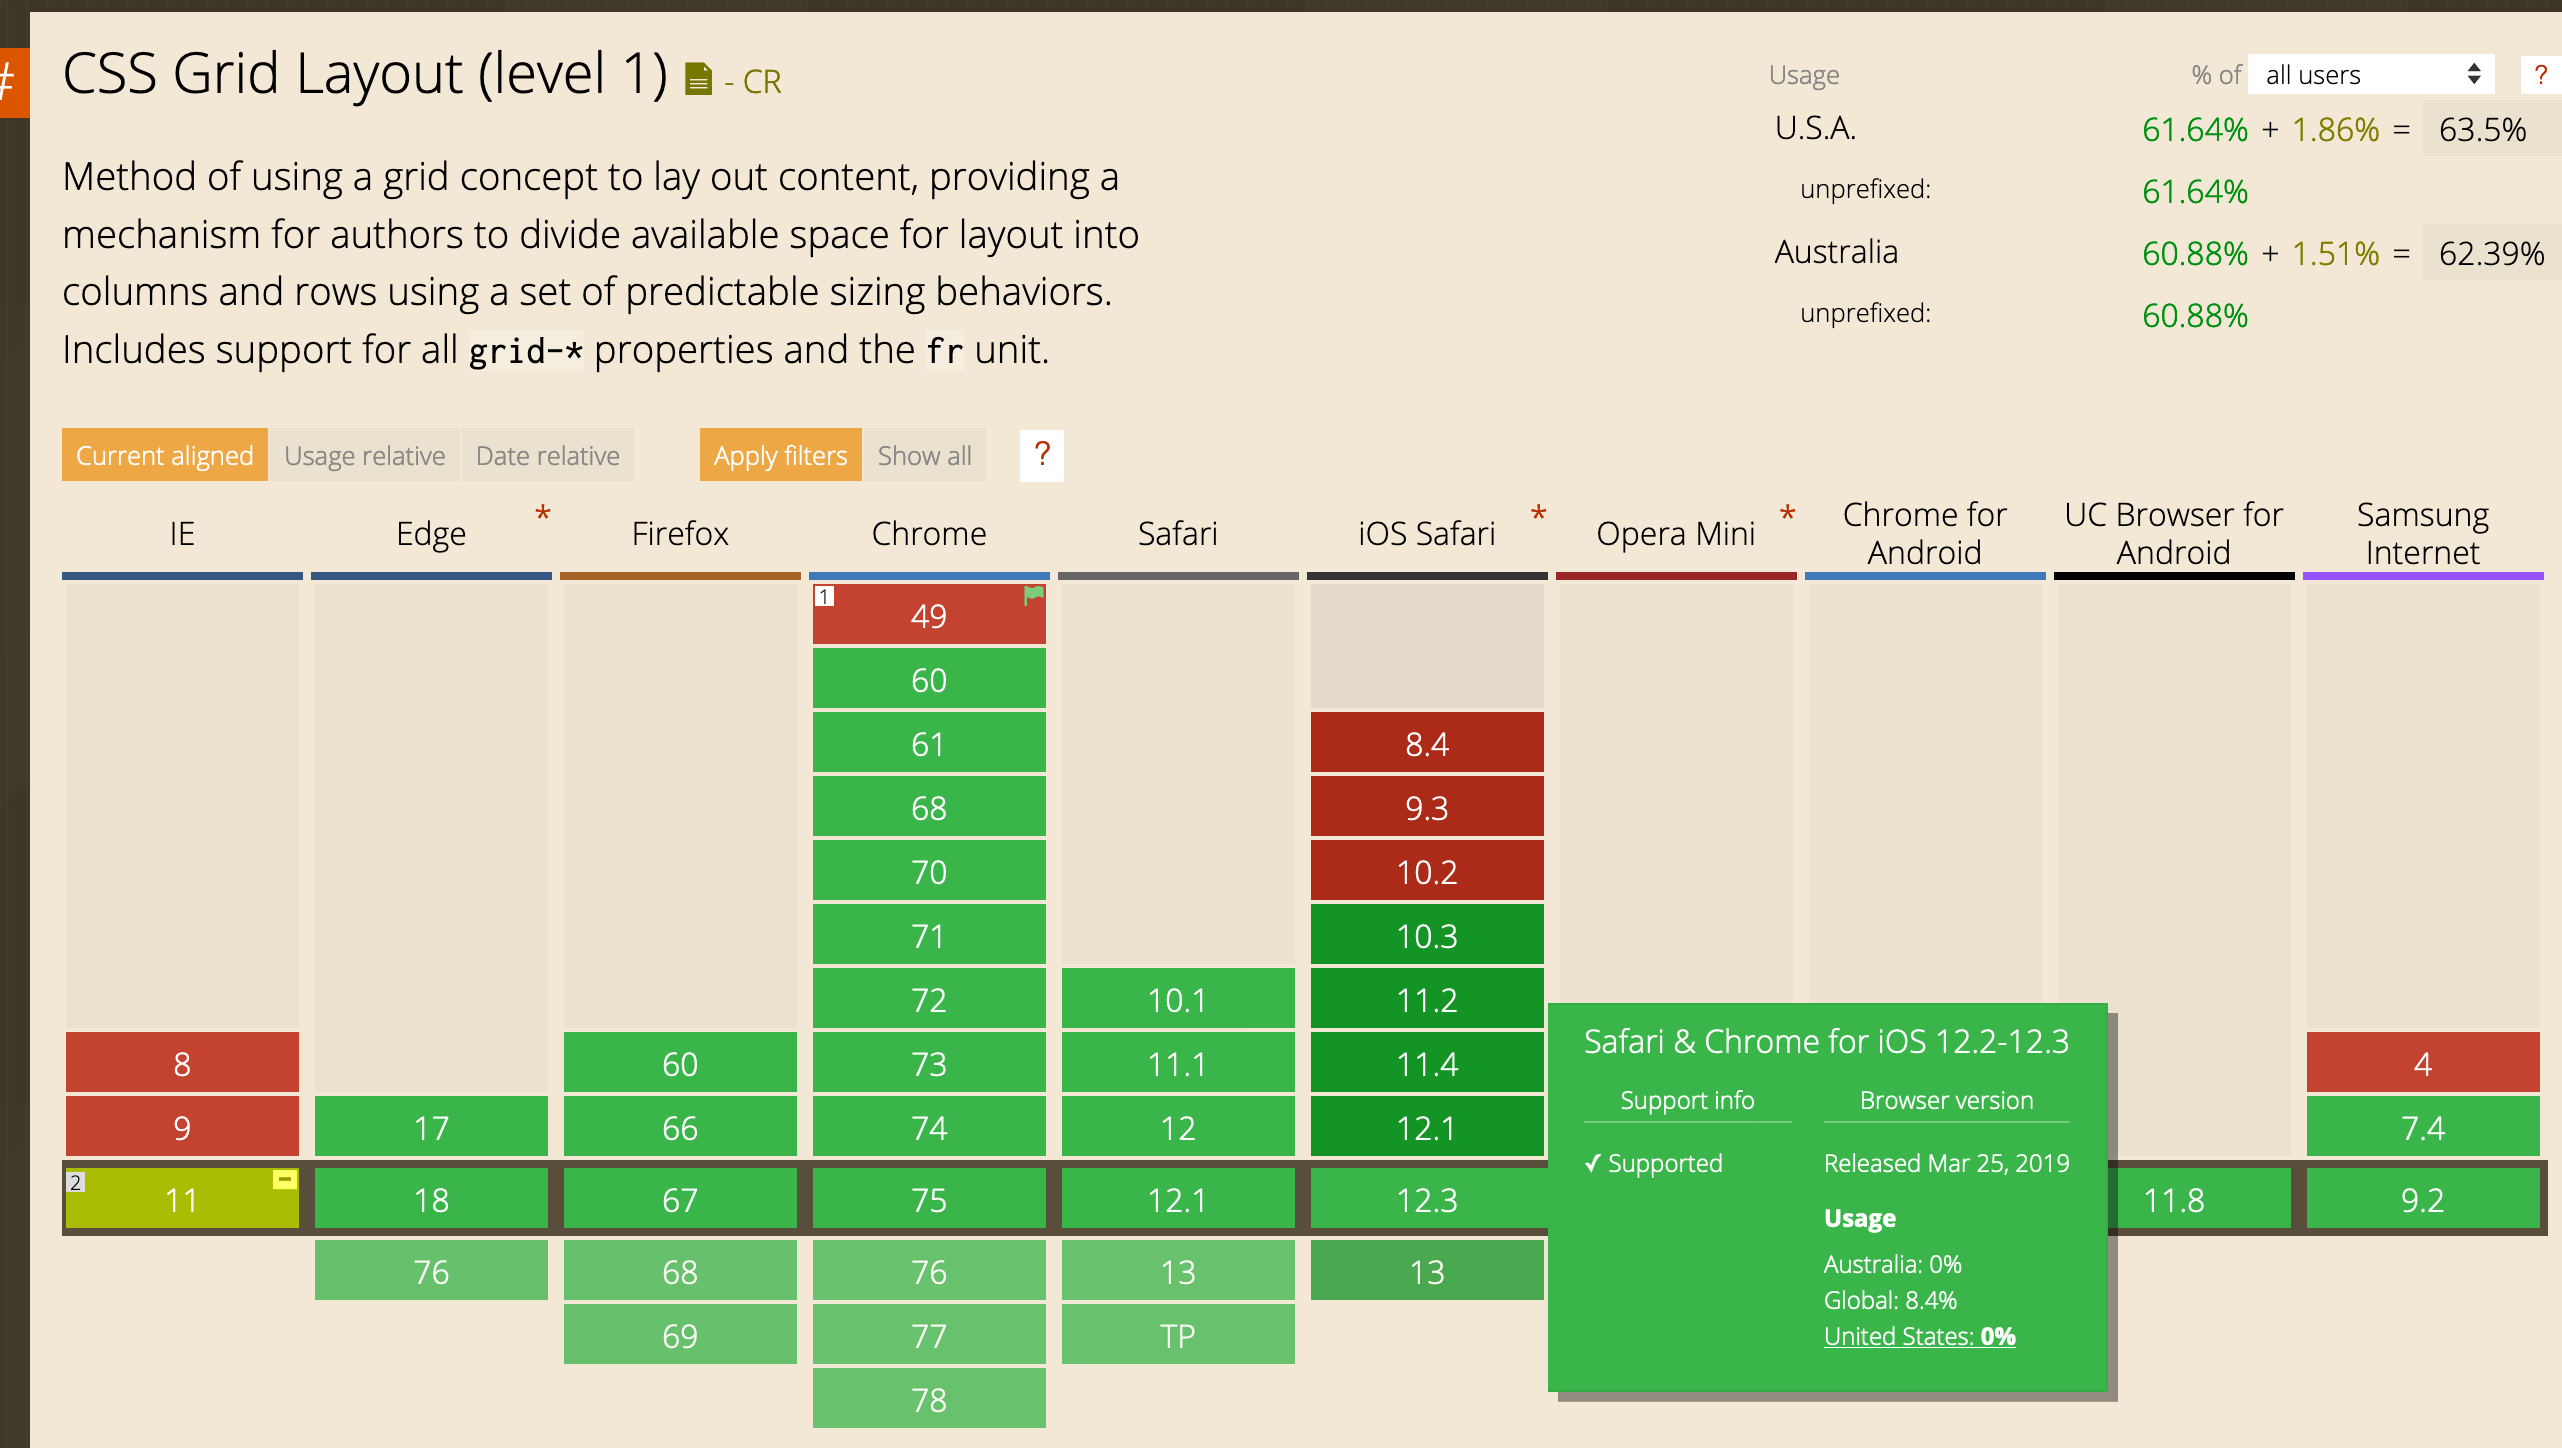Select the Current aligned view
The height and width of the screenshot is (1448, 2562).
pos(165,455)
